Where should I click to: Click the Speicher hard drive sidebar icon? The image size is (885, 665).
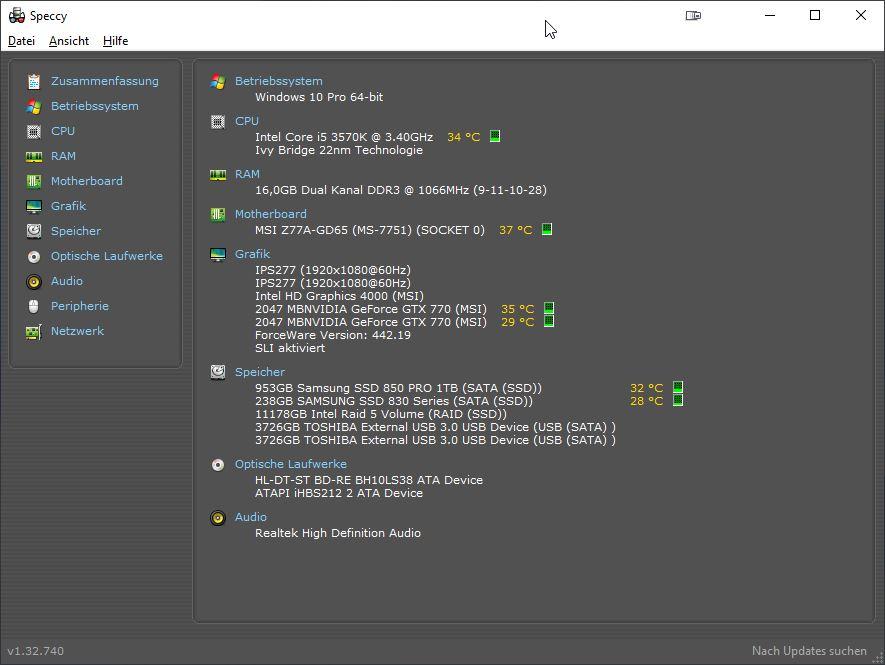pos(34,231)
